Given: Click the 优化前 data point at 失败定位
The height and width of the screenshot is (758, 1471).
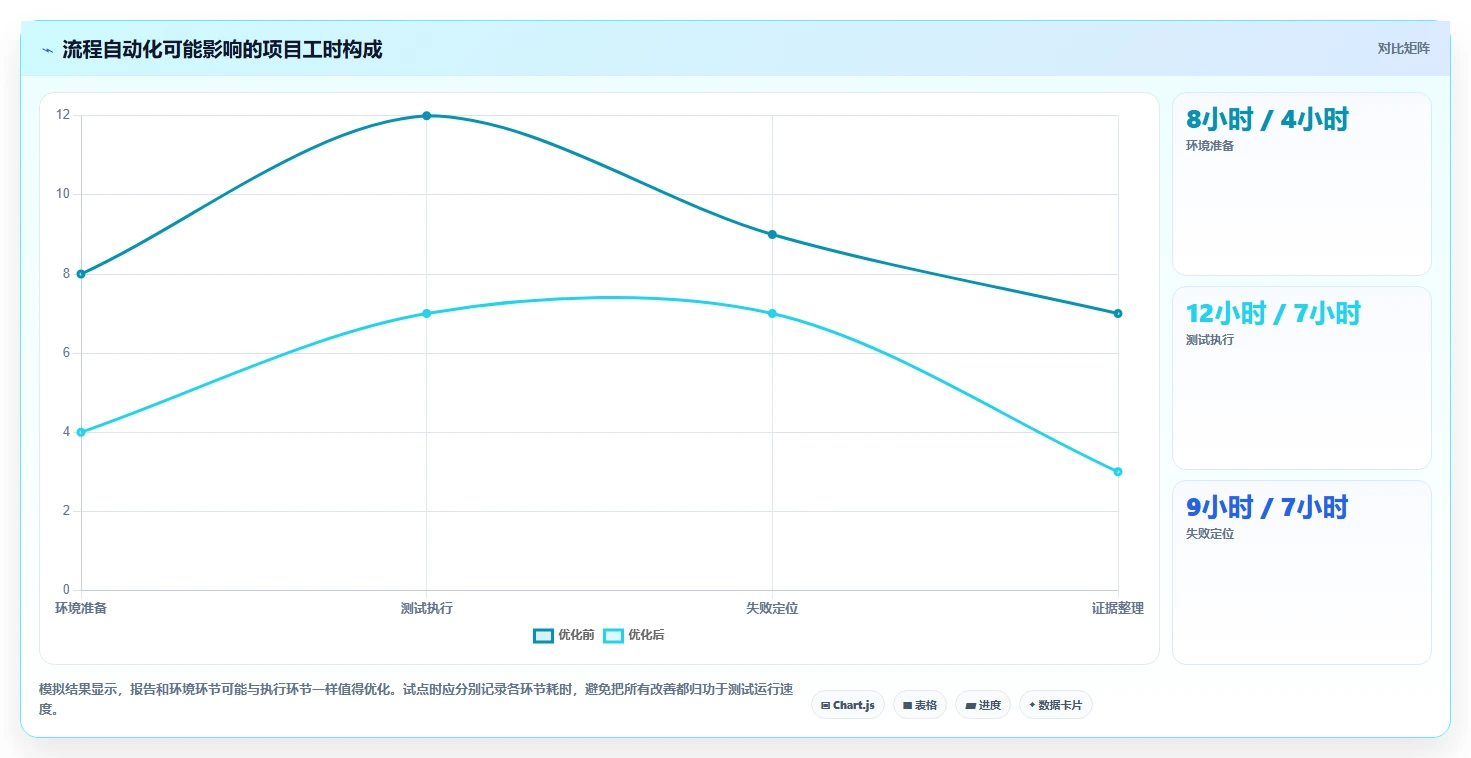Looking at the screenshot, I should 772,234.
